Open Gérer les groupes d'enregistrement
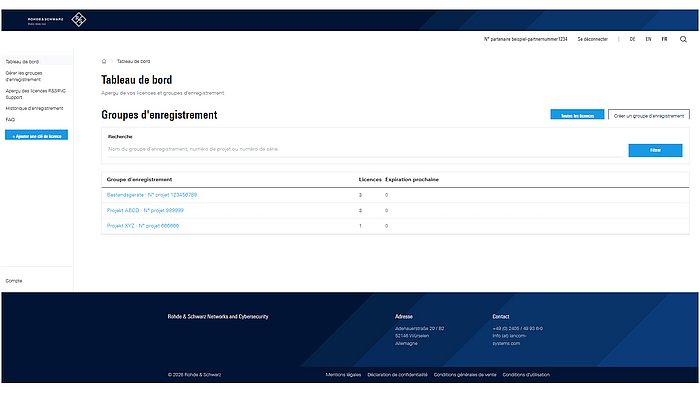 [24, 76]
